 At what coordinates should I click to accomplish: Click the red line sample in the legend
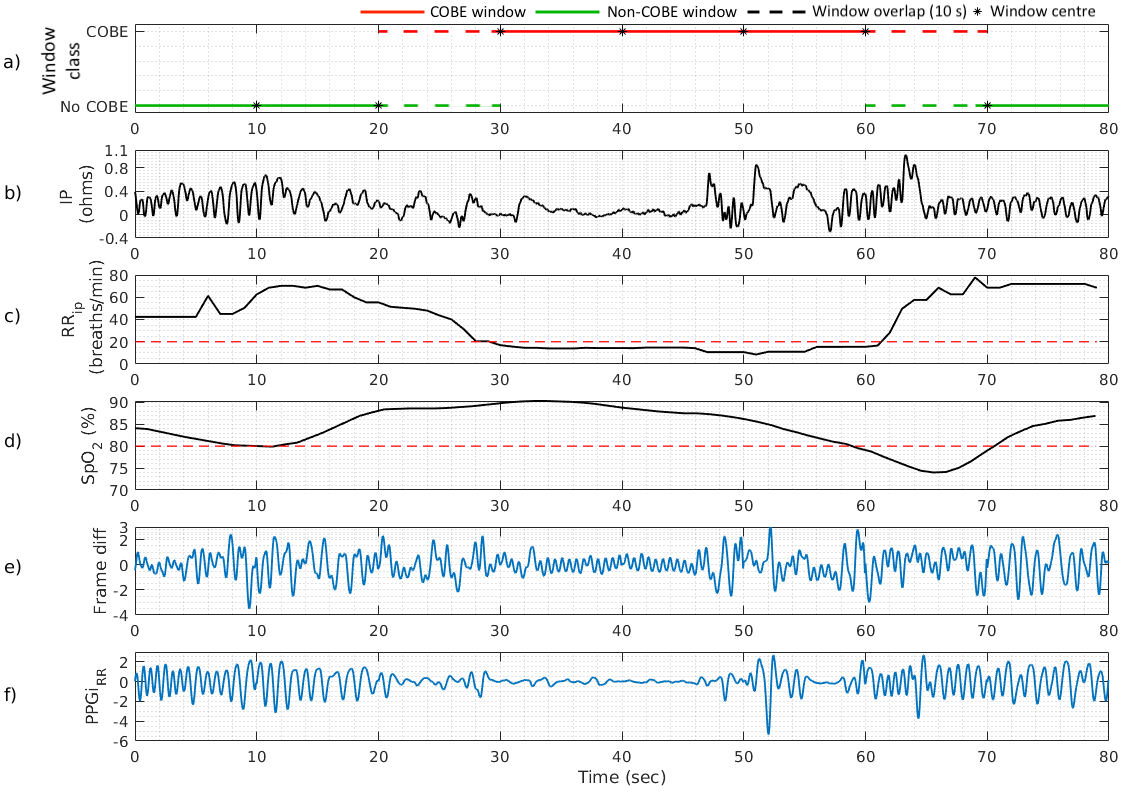tap(391, 12)
